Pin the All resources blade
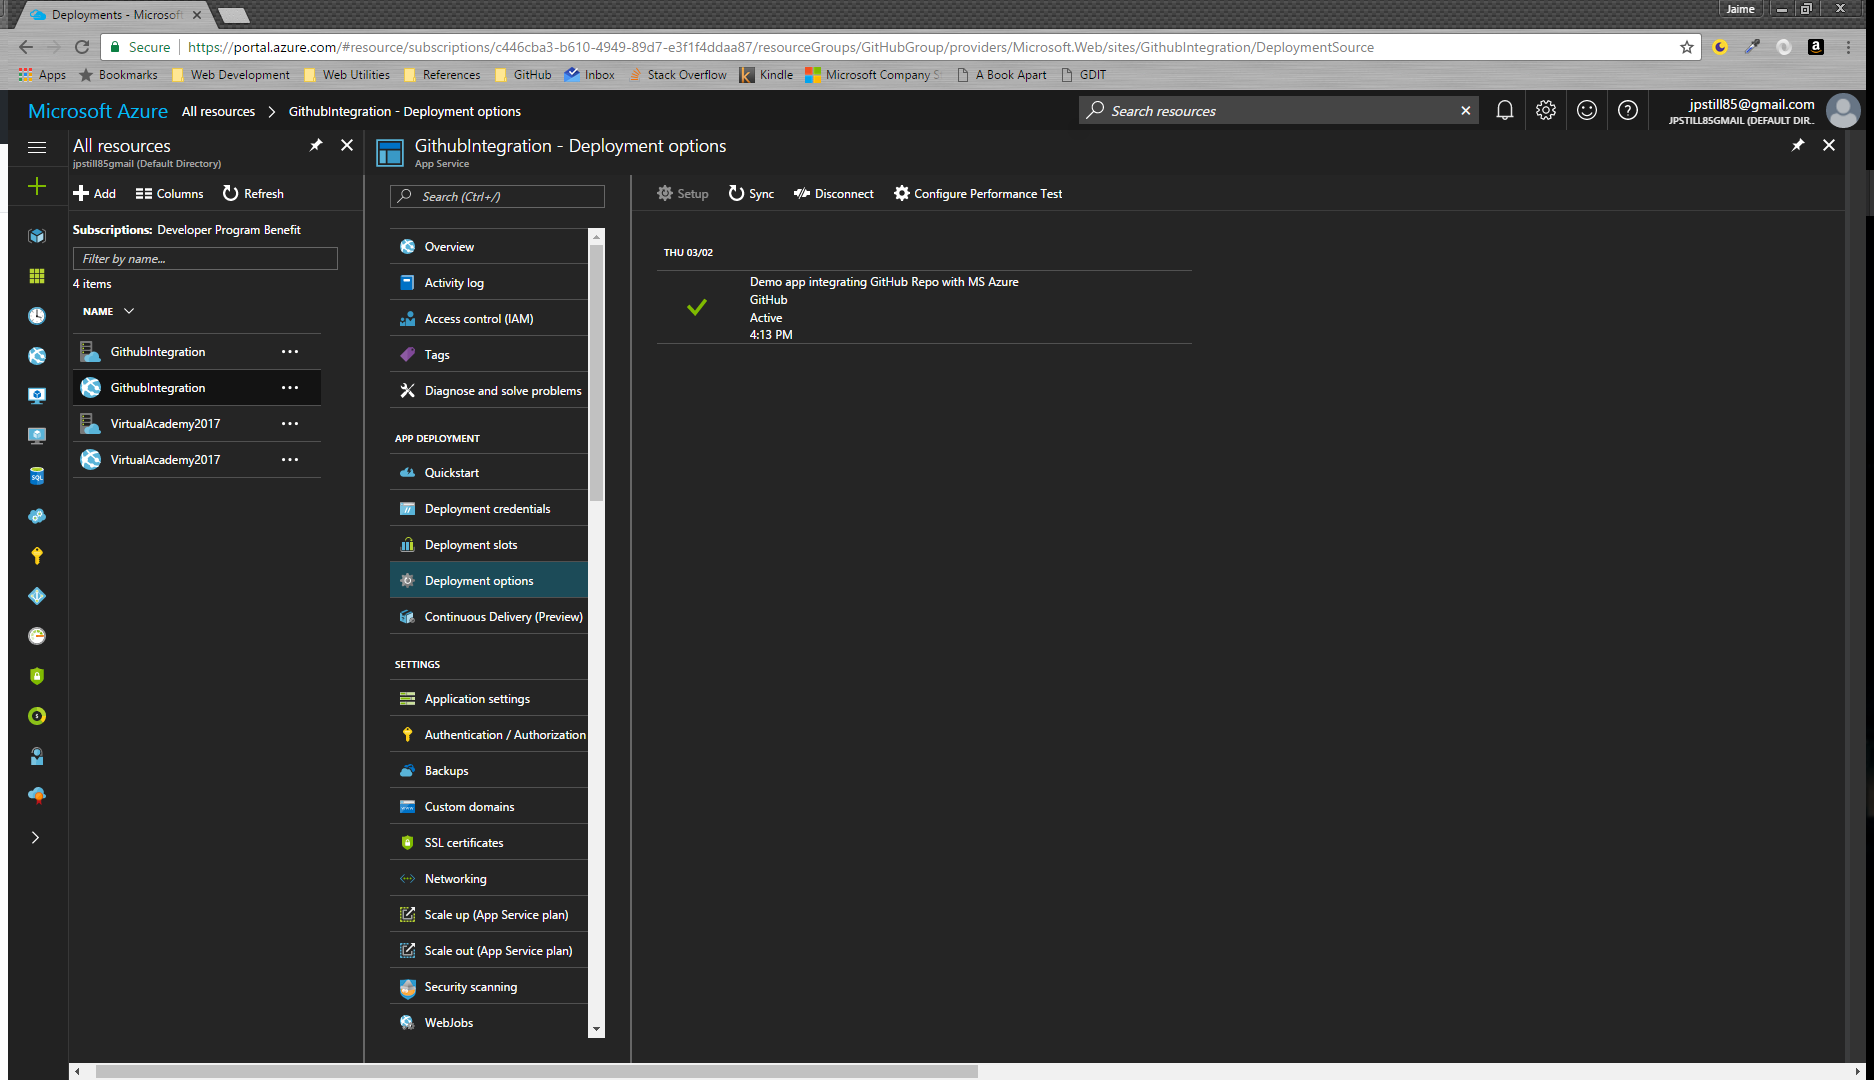 (316, 146)
